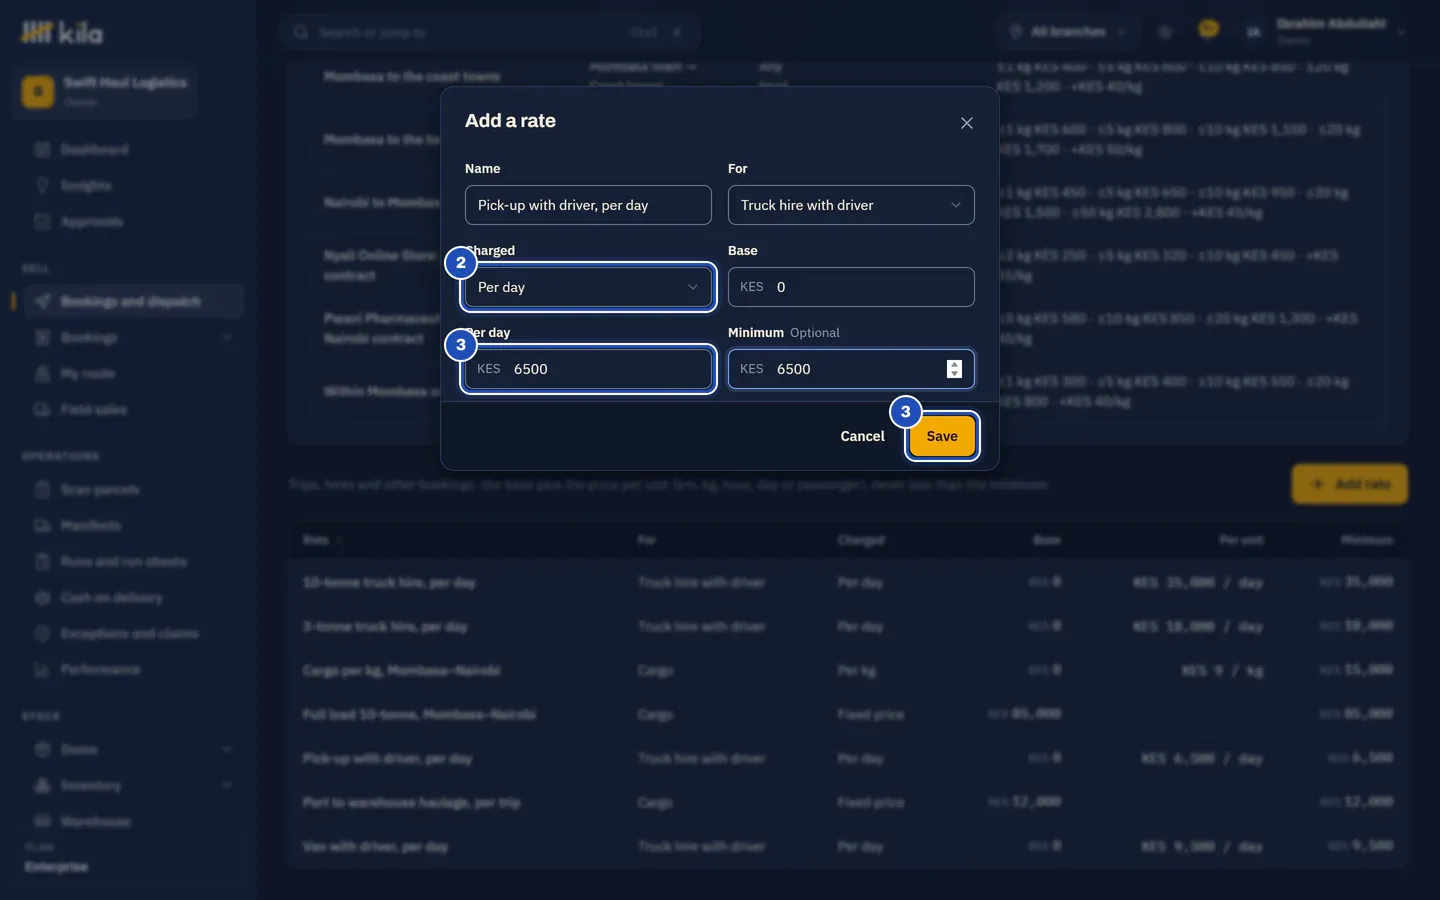1440x900 pixels.
Task: Expand the Bookings sidebar chevron
Action: point(227,338)
